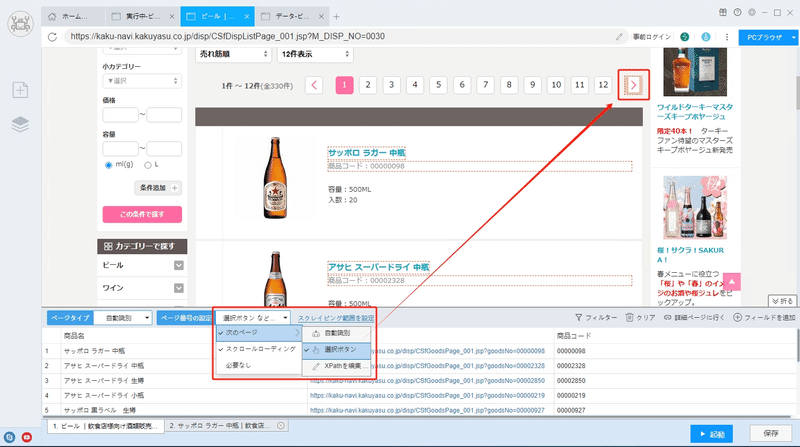The height and width of the screenshot is (447, 800).
Task: Open the help question mark icon
Action: tap(737, 12)
